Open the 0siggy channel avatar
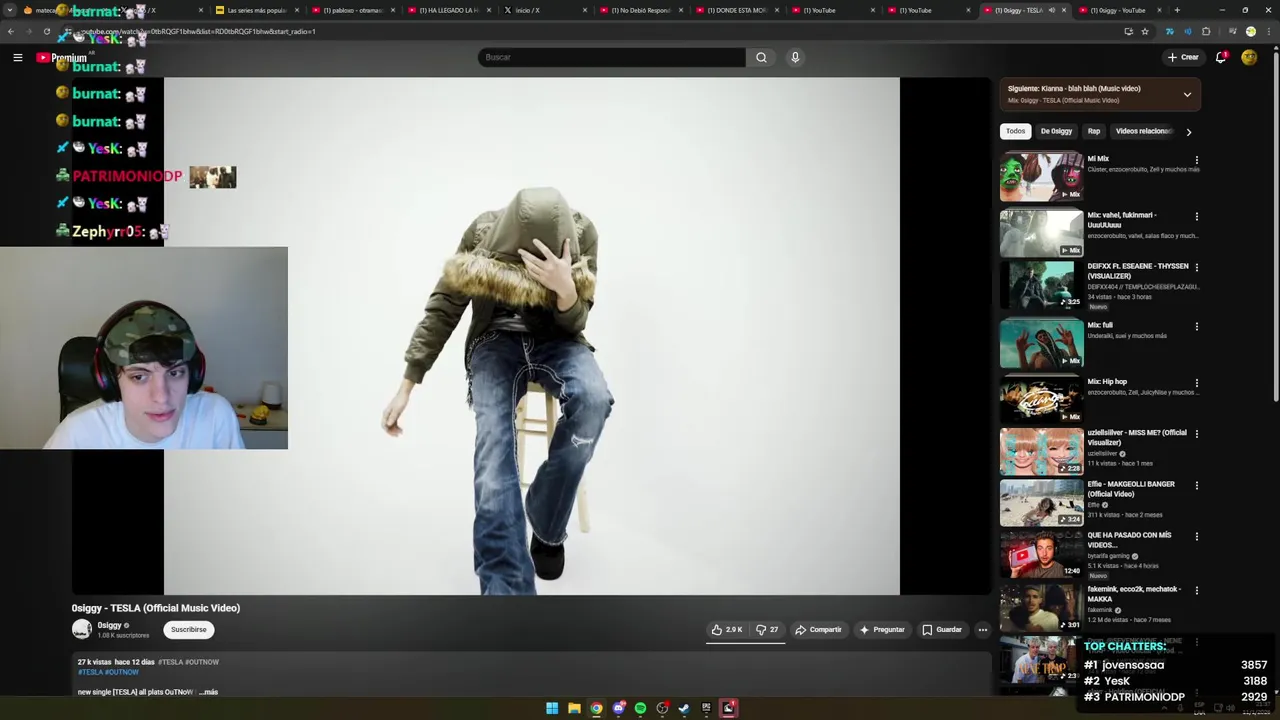This screenshot has height=720, width=1280. (x=82, y=629)
